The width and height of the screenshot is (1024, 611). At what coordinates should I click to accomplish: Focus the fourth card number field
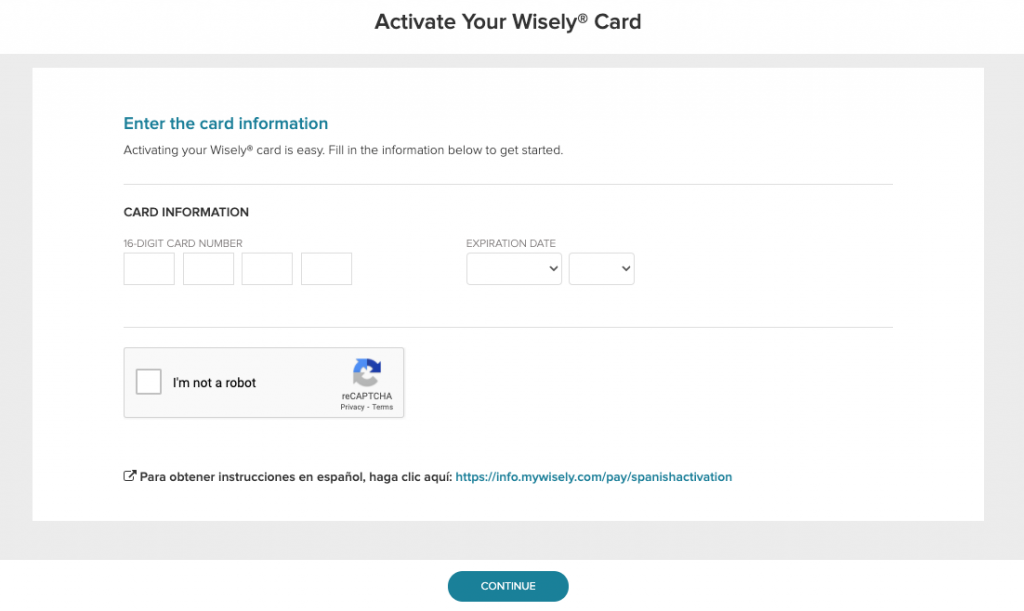coord(325,268)
